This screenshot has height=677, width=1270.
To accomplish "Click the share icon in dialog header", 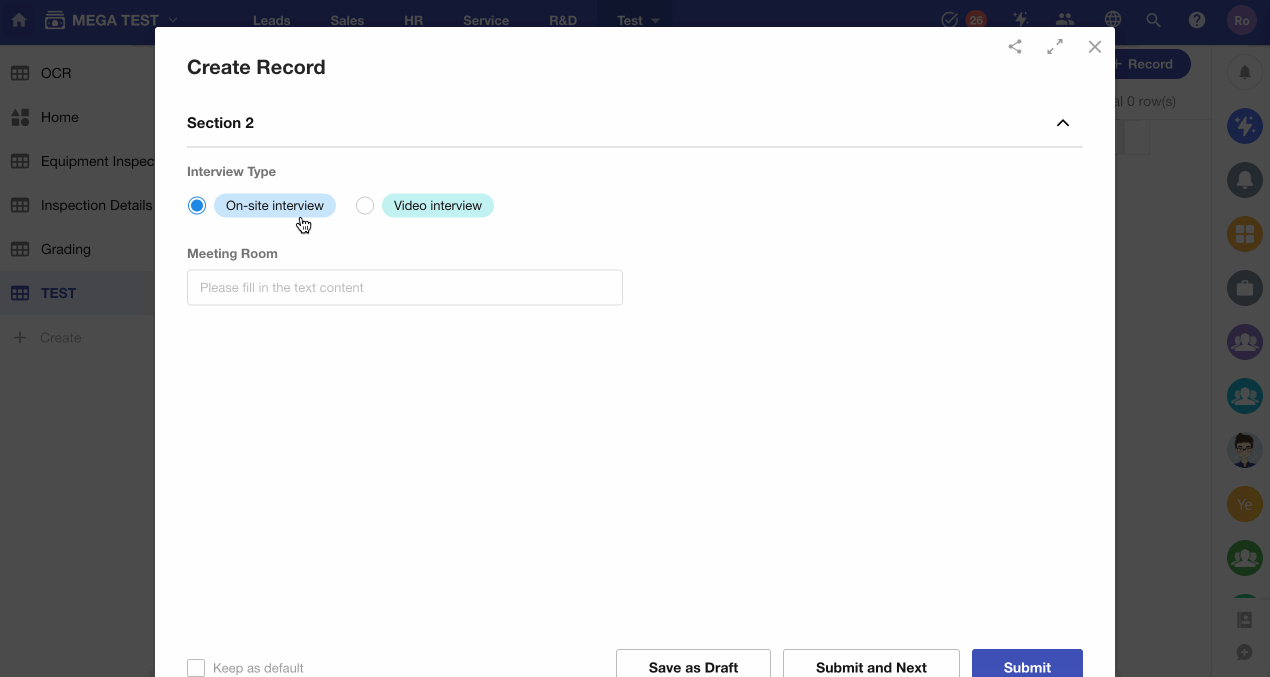I will (x=1015, y=47).
